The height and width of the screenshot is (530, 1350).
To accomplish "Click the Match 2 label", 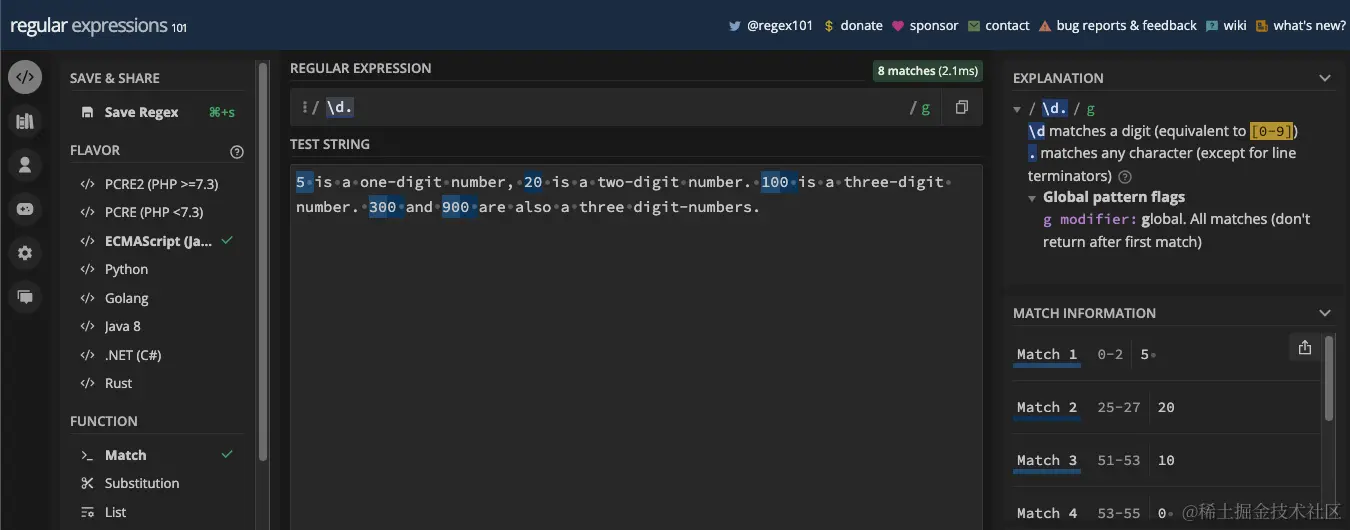I will click(x=1047, y=407).
